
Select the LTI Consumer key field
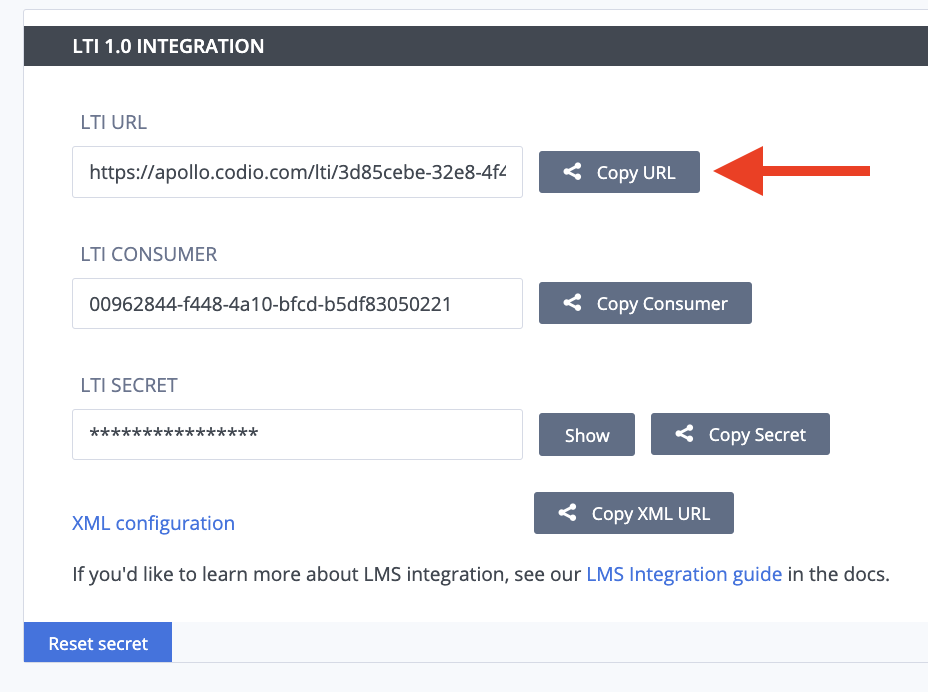tap(297, 303)
